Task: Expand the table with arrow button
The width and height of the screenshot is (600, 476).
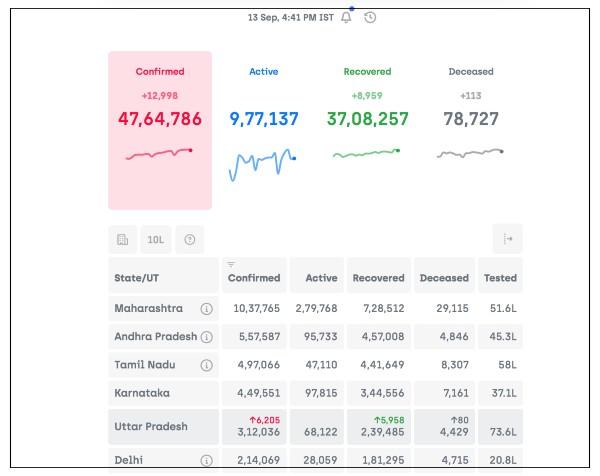Action: coord(507,239)
